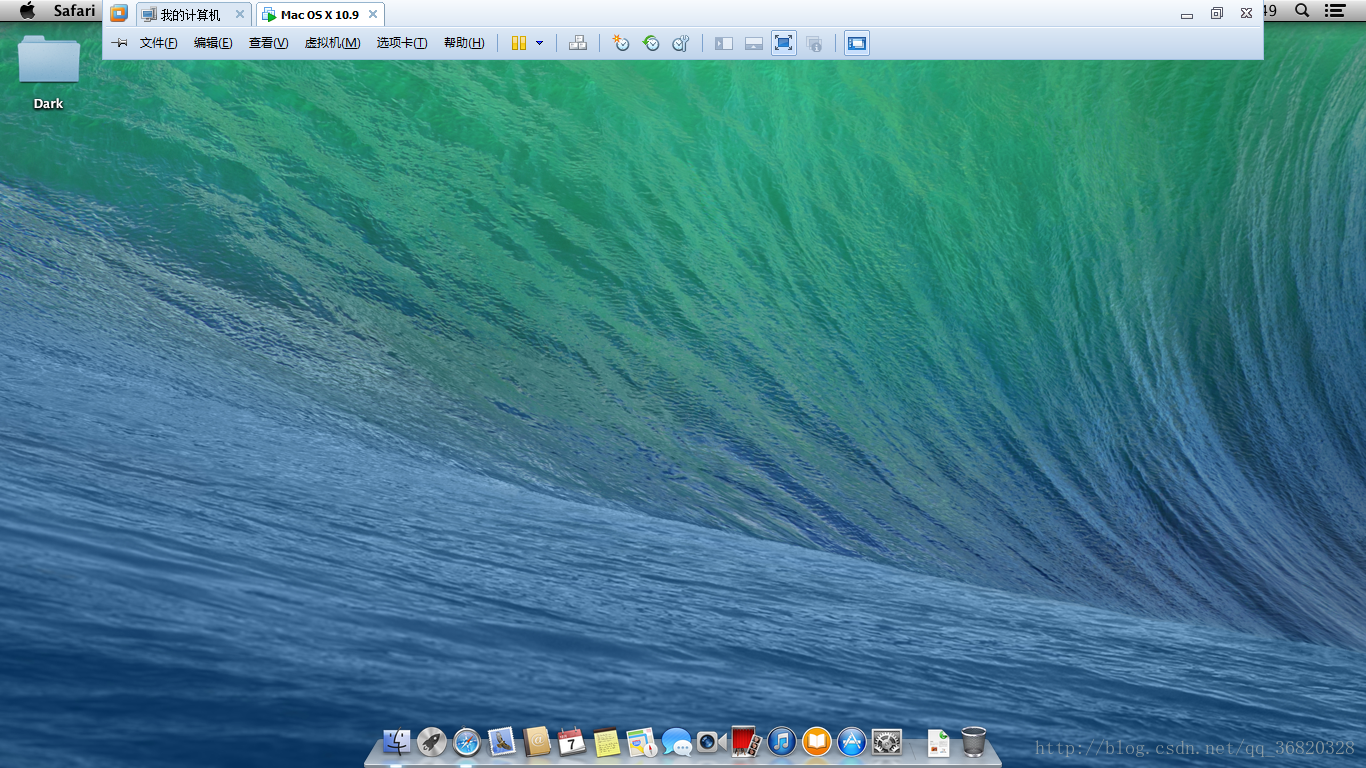
Task: Click the console view icon at toolbar end
Action: pyautogui.click(x=857, y=43)
